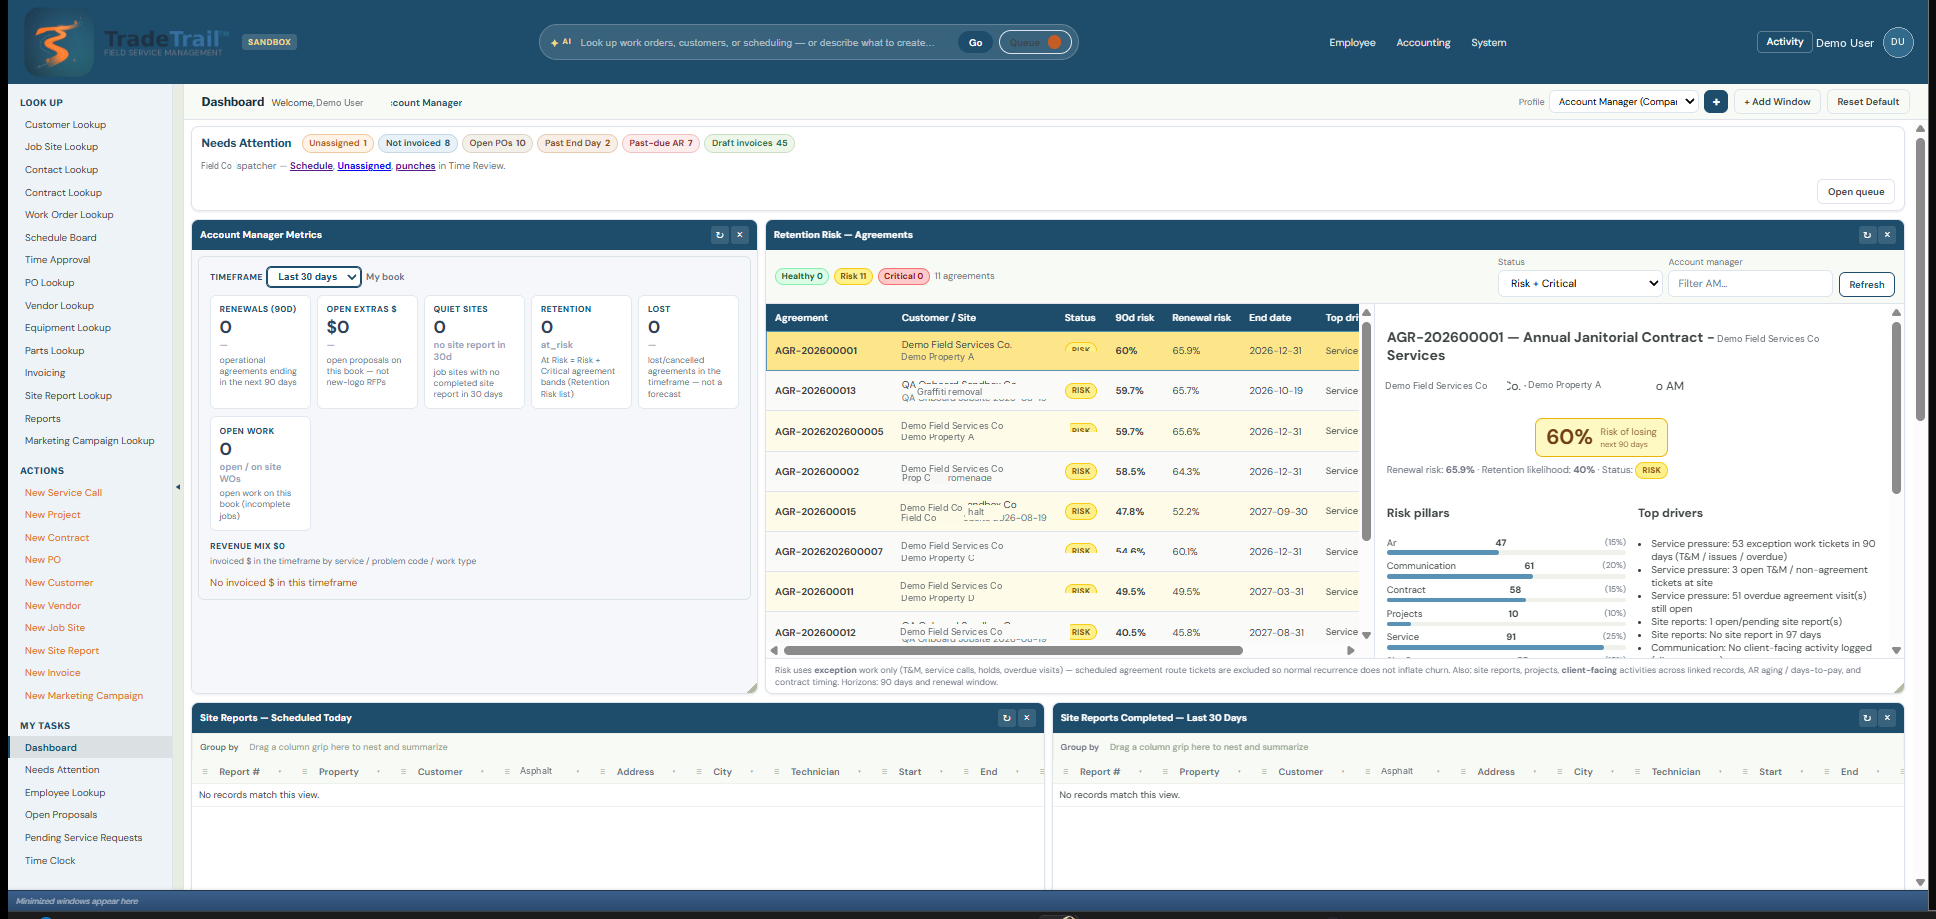Click the Open queue button
This screenshot has height=919, width=1936.
pyautogui.click(x=1855, y=192)
